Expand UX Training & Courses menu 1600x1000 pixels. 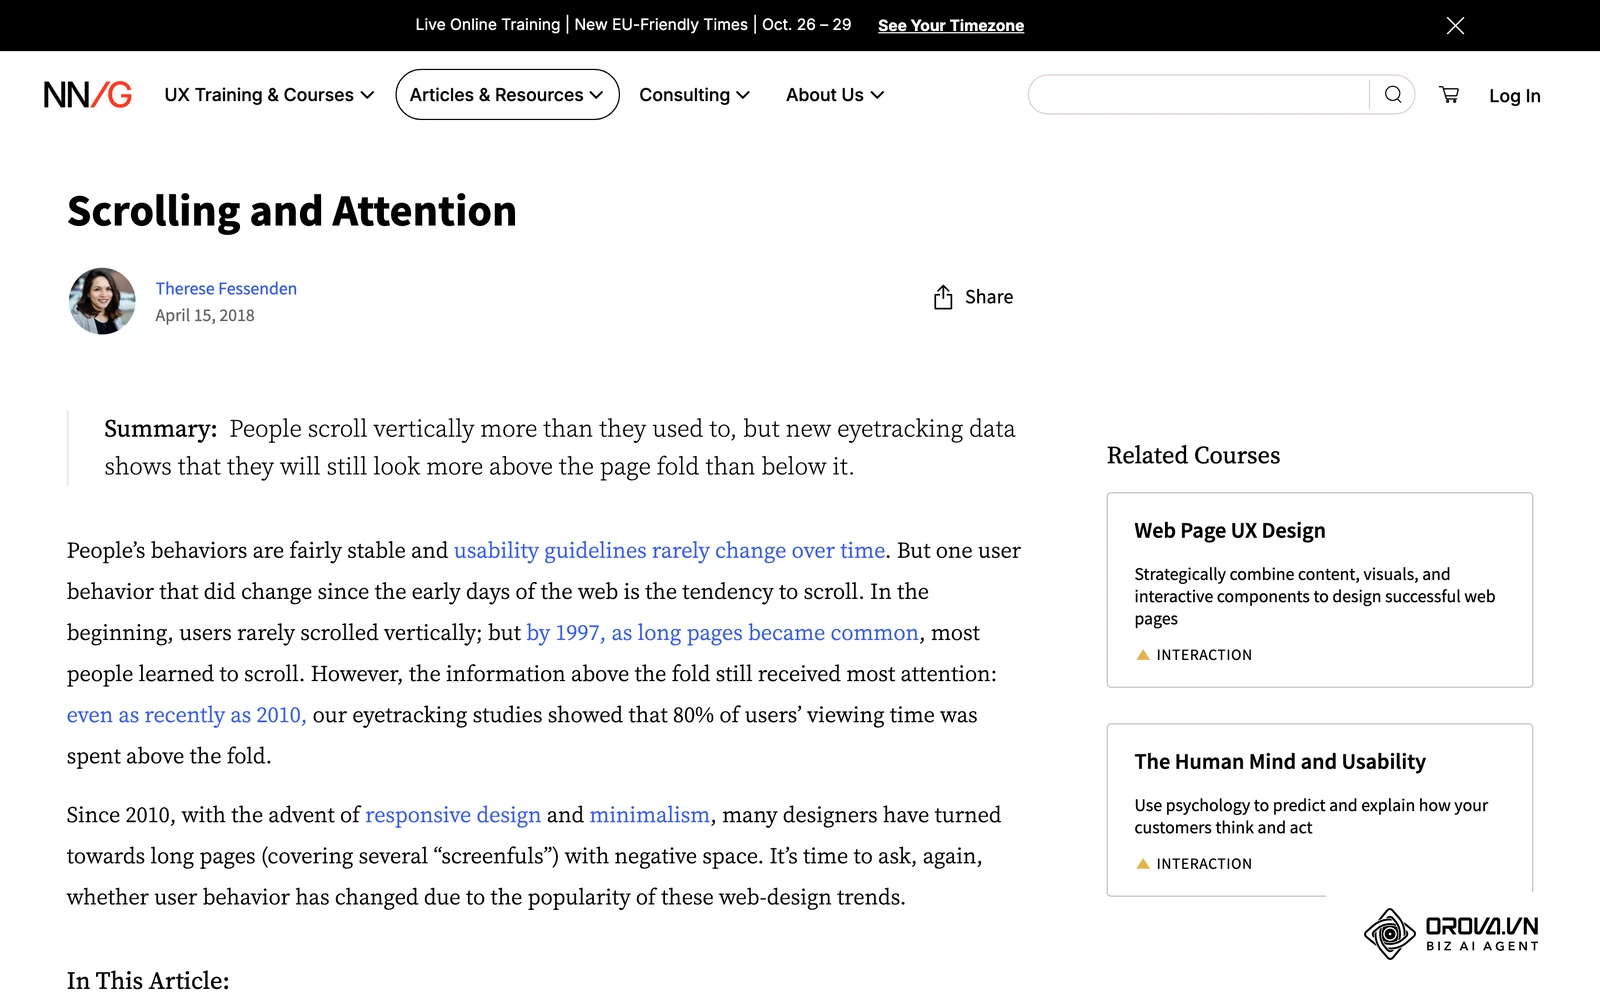pos(269,95)
